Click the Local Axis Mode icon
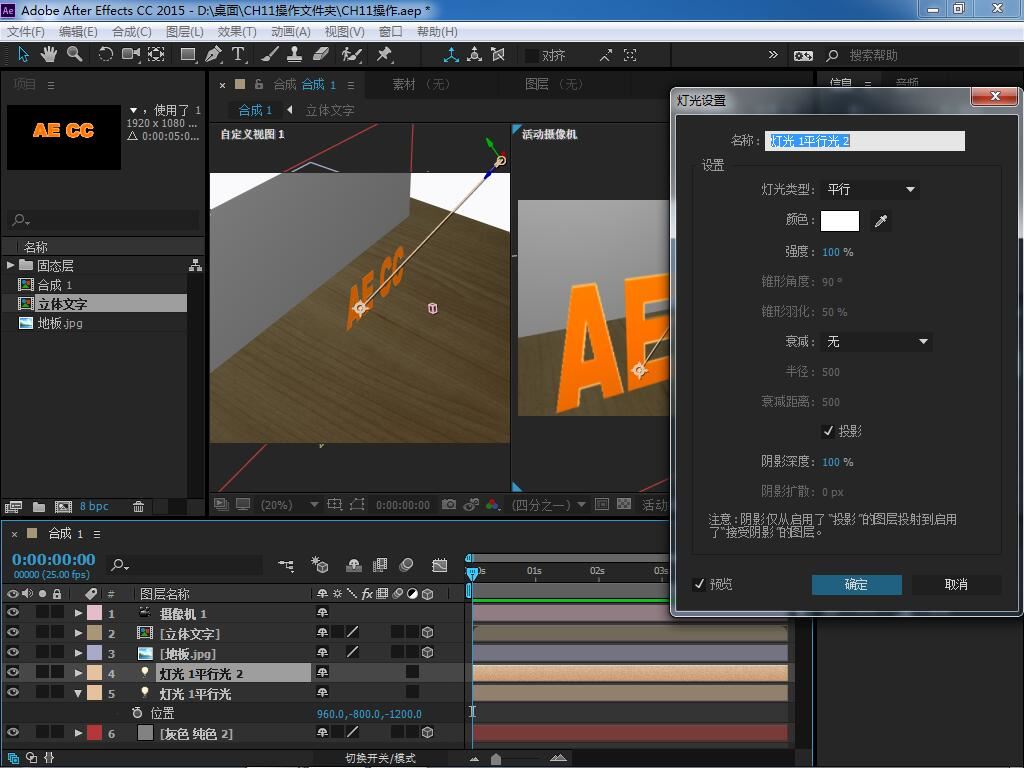 451,55
